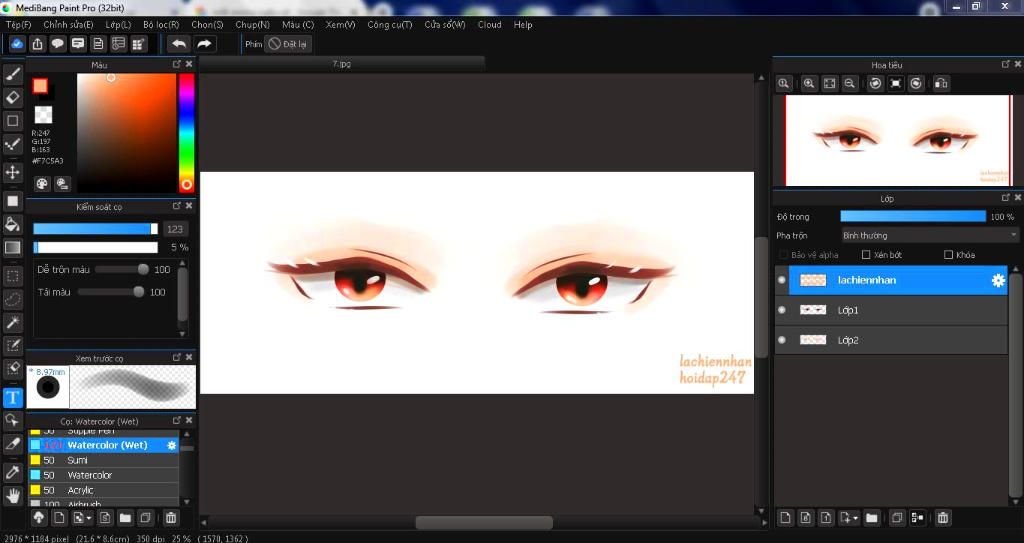Click the Undo arrow
This screenshot has width=1024, height=543.
(179, 44)
